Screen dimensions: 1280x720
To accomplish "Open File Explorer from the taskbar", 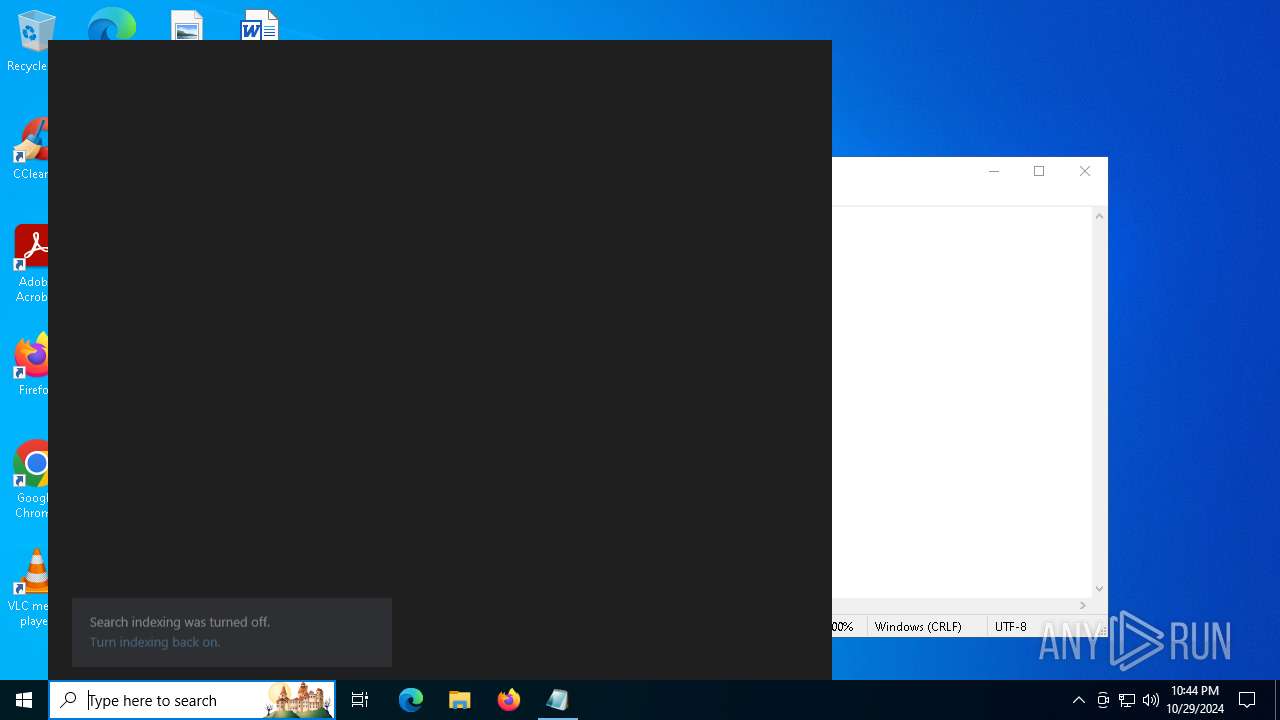I will pos(460,700).
